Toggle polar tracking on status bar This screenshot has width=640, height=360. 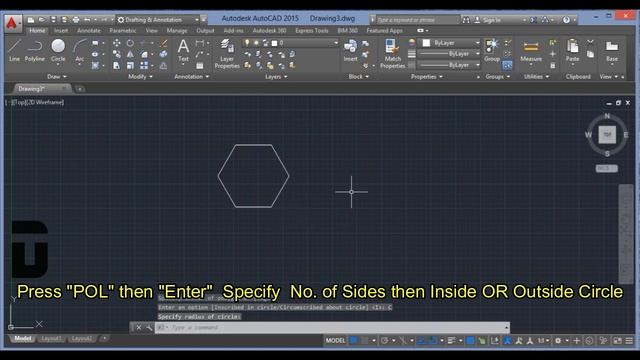click(x=384, y=340)
